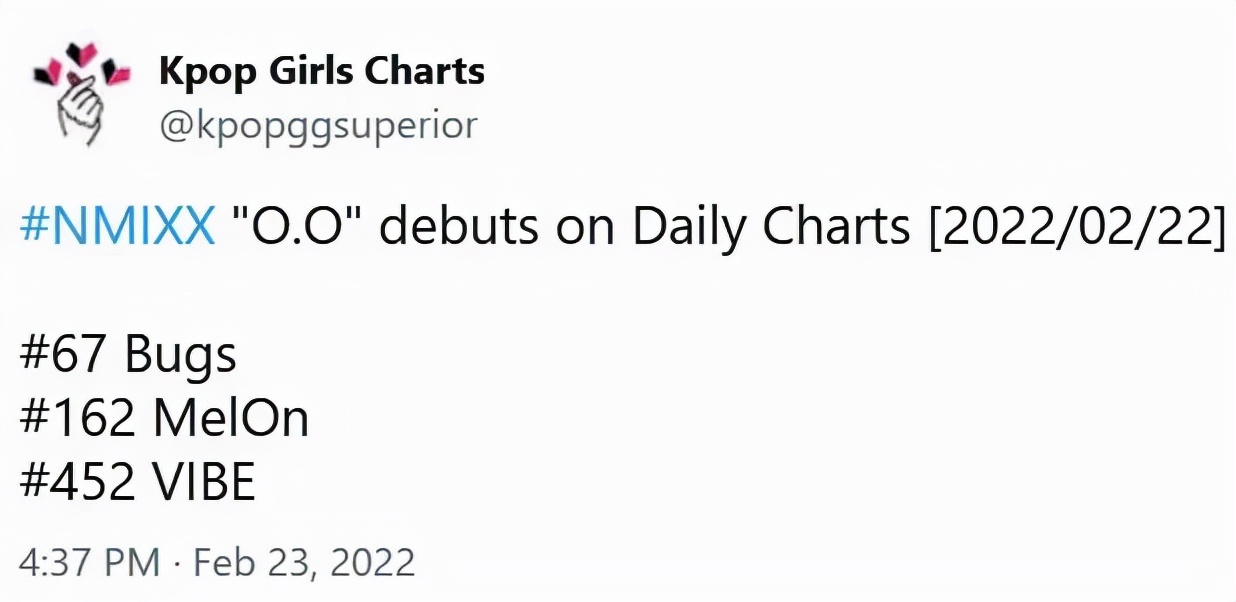The width and height of the screenshot is (1236, 602).
Task: Open the Feb 23, 2022 tweet date
Action: point(304,562)
